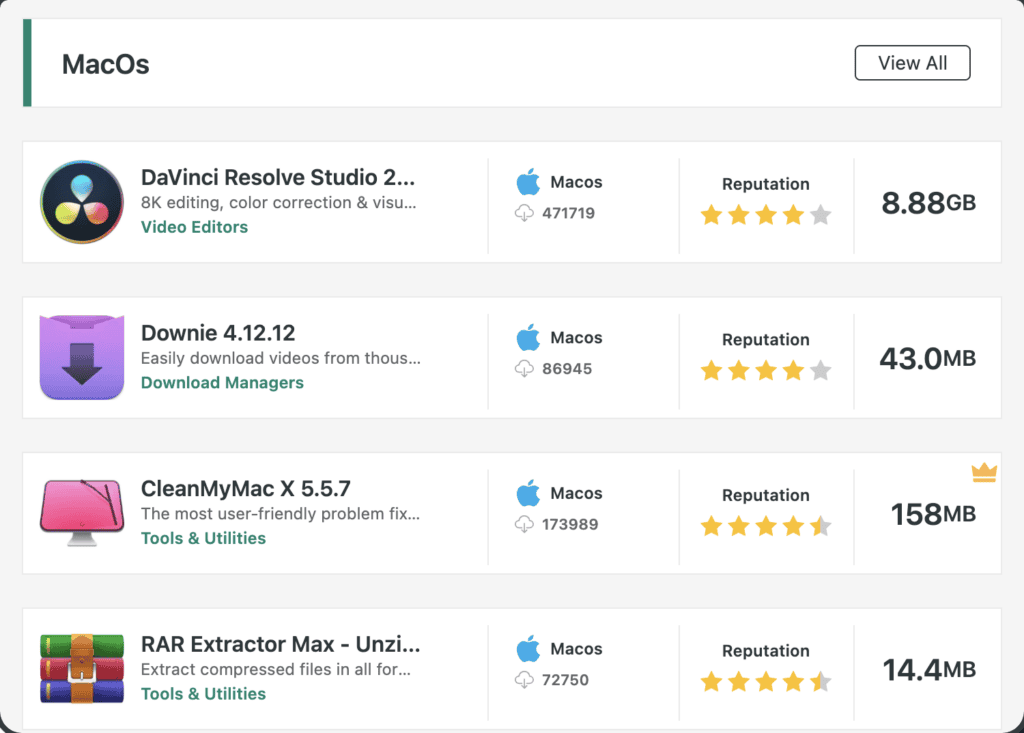Click the MacOs section heading
Viewport: 1024px width, 733px height.
pyautogui.click(x=105, y=64)
